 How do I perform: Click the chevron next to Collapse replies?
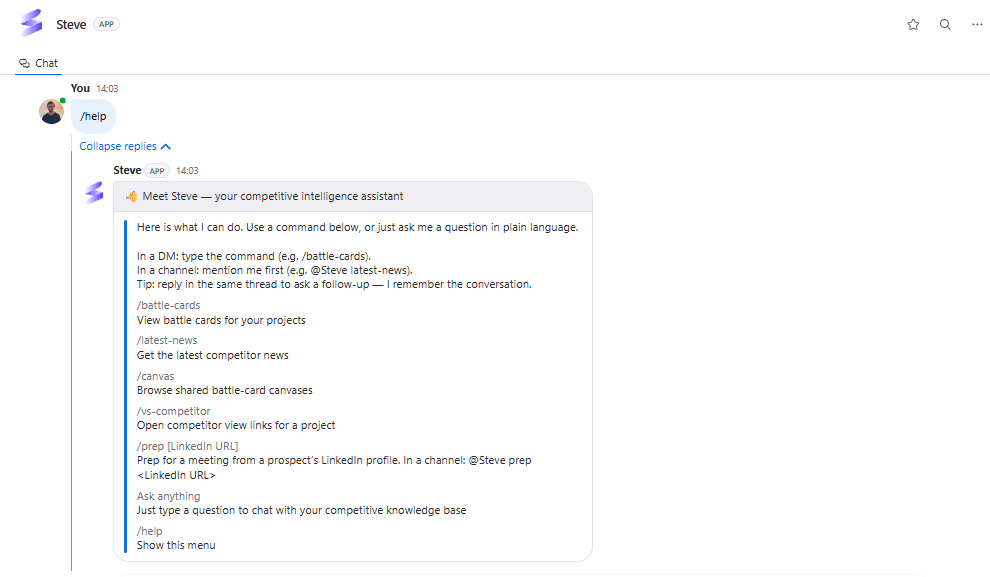[166, 146]
